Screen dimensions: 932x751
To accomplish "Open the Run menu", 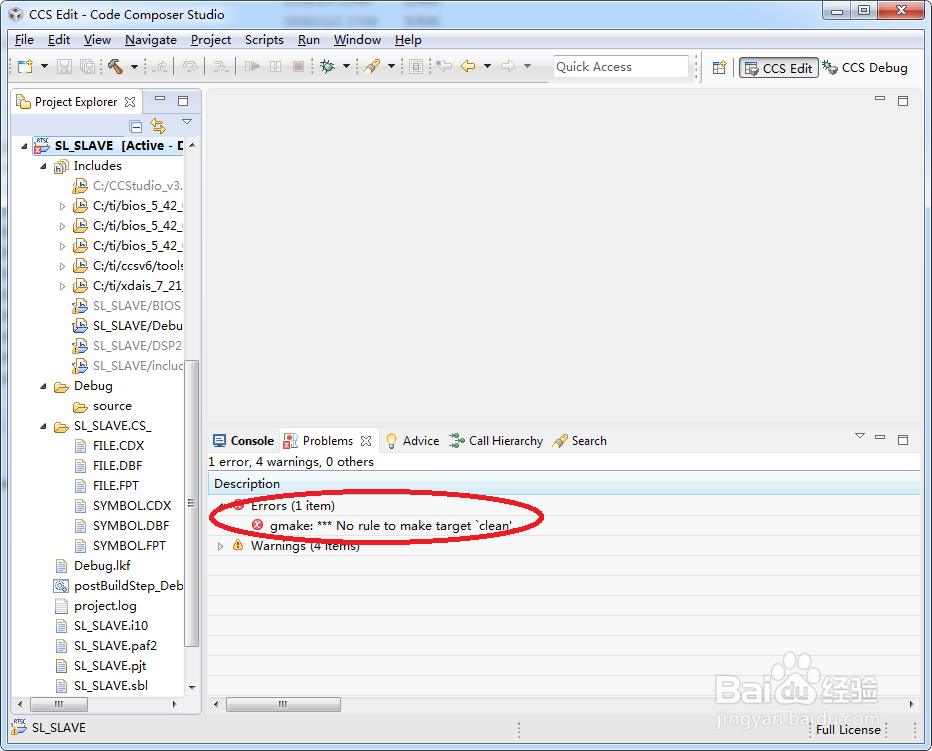I will pos(308,40).
